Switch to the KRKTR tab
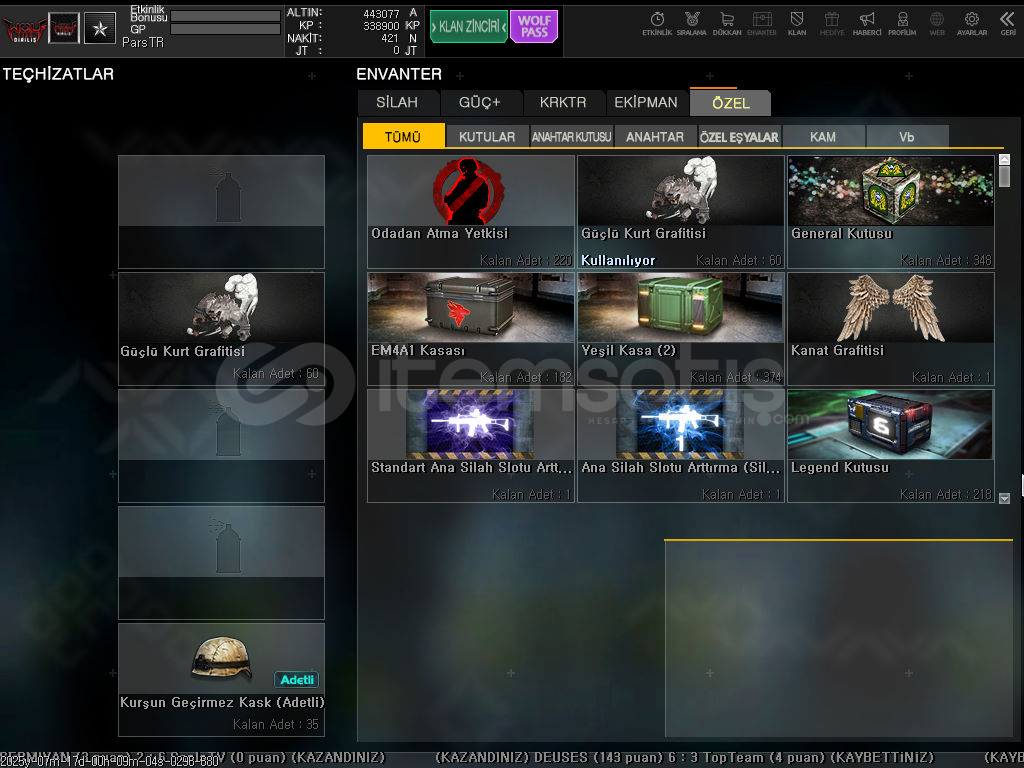Screen dimensions: 1024x768 tap(563, 103)
